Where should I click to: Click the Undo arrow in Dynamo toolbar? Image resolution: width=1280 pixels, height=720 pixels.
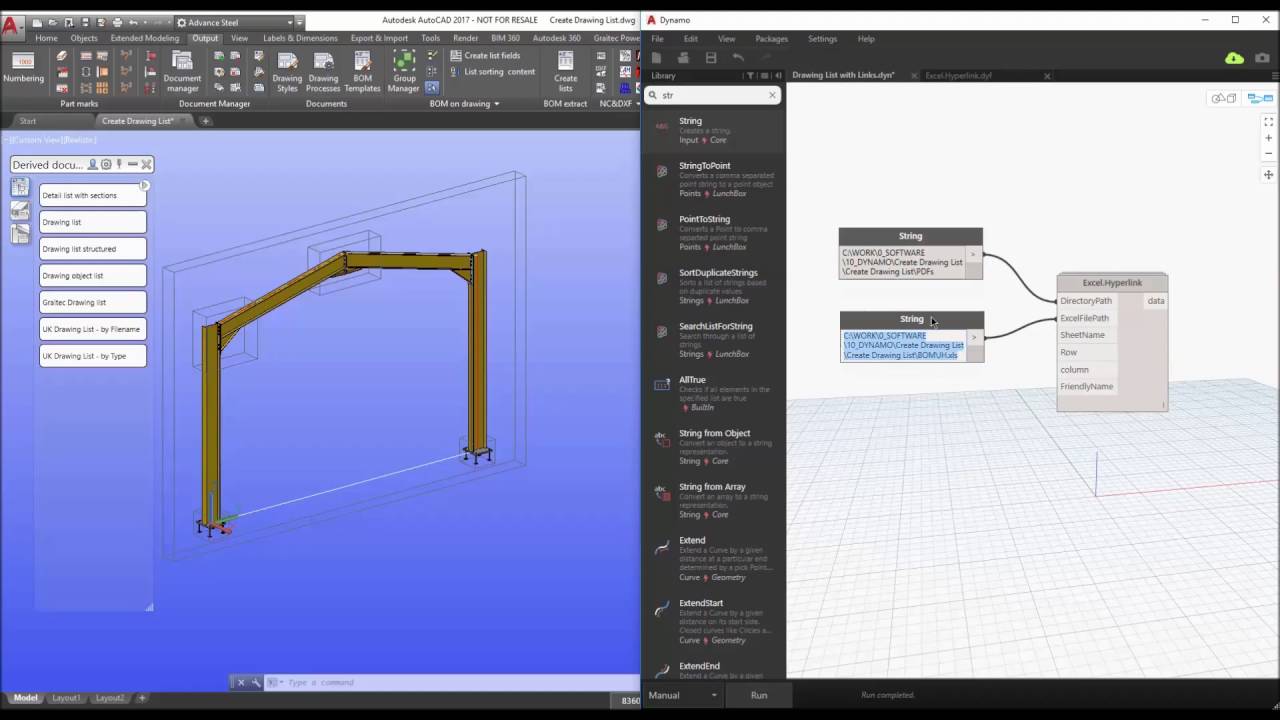pyautogui.click(x=738, y=58)
